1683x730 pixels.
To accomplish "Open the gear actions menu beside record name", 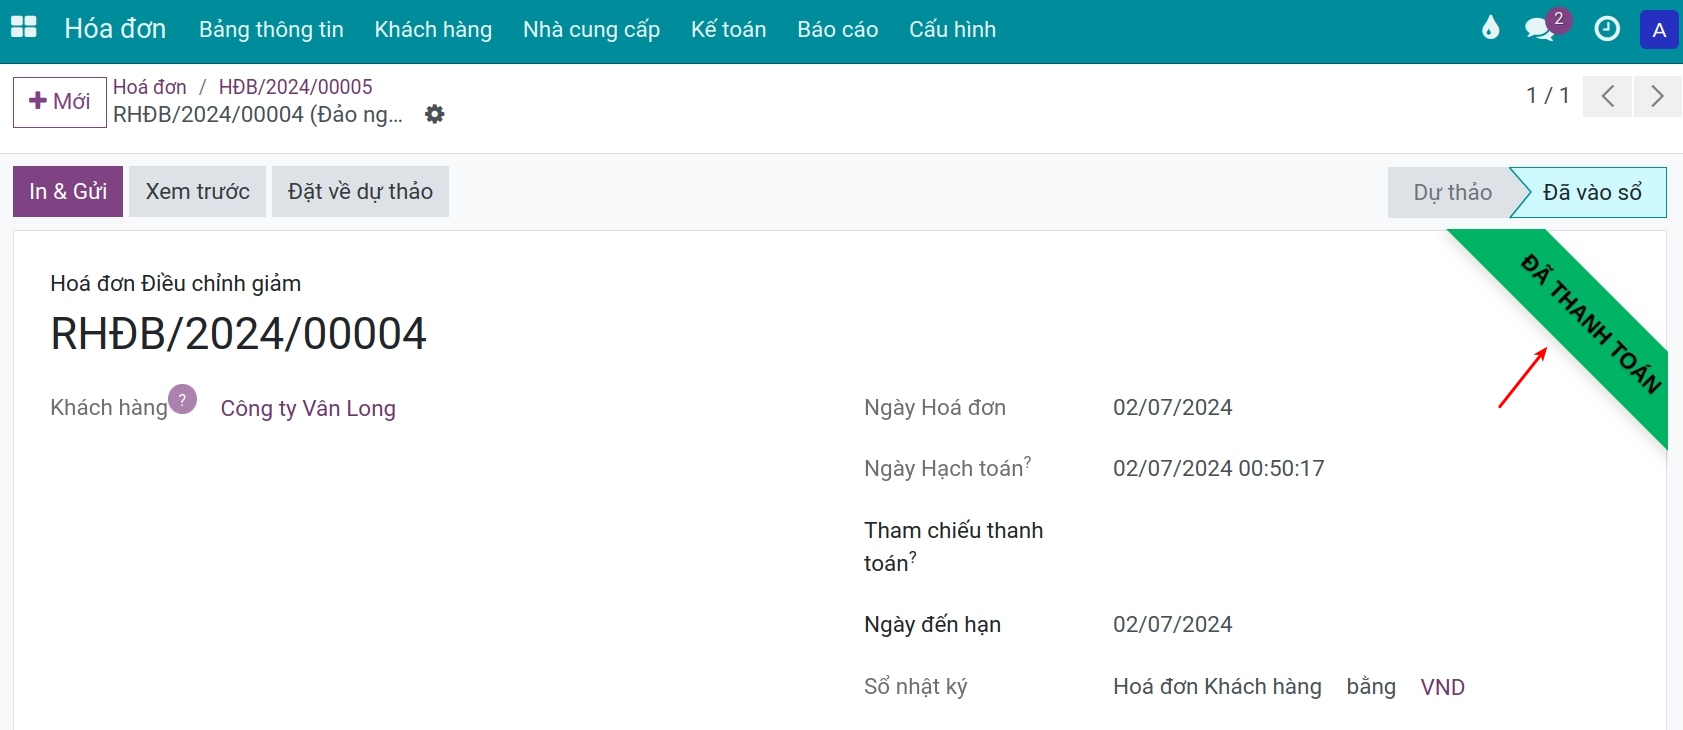I will tap(434, 114).
